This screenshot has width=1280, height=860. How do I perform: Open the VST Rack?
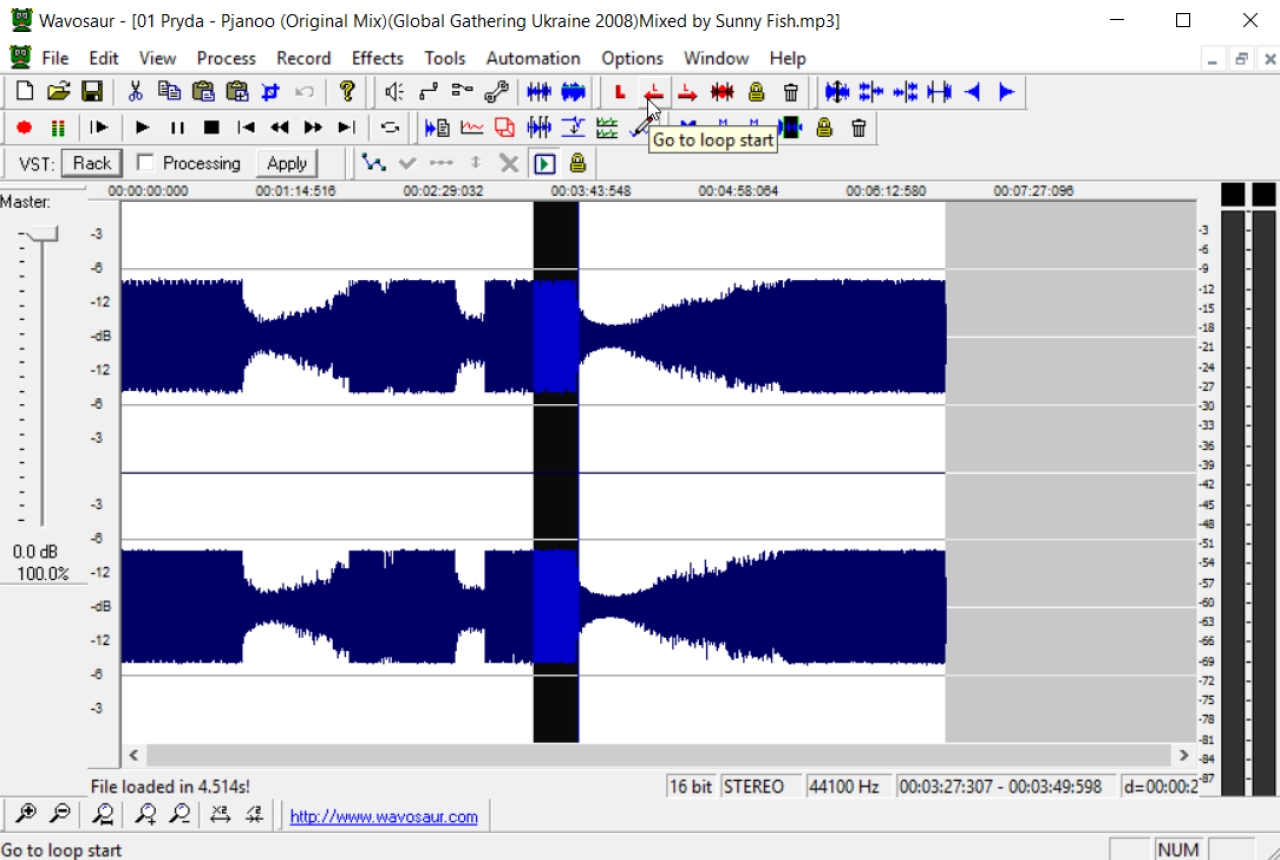point(92,163)
